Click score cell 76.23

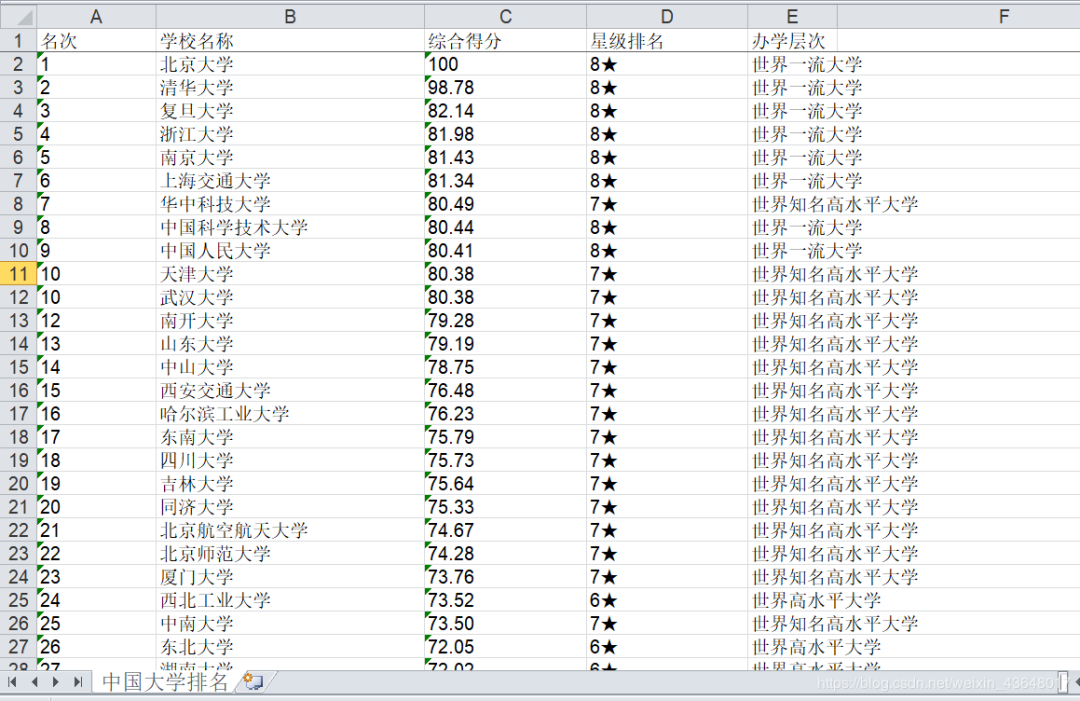click(505, 414)
